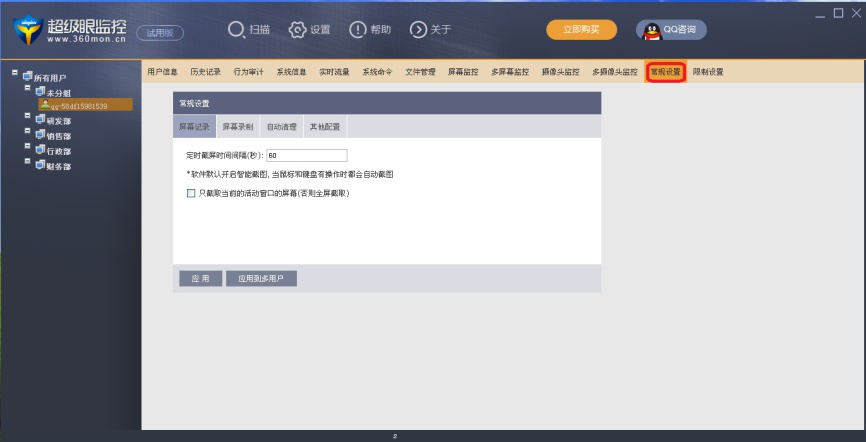
Task: Click the 定时截屏时间间隔(秒) label
Action: (x=225, y=156)
